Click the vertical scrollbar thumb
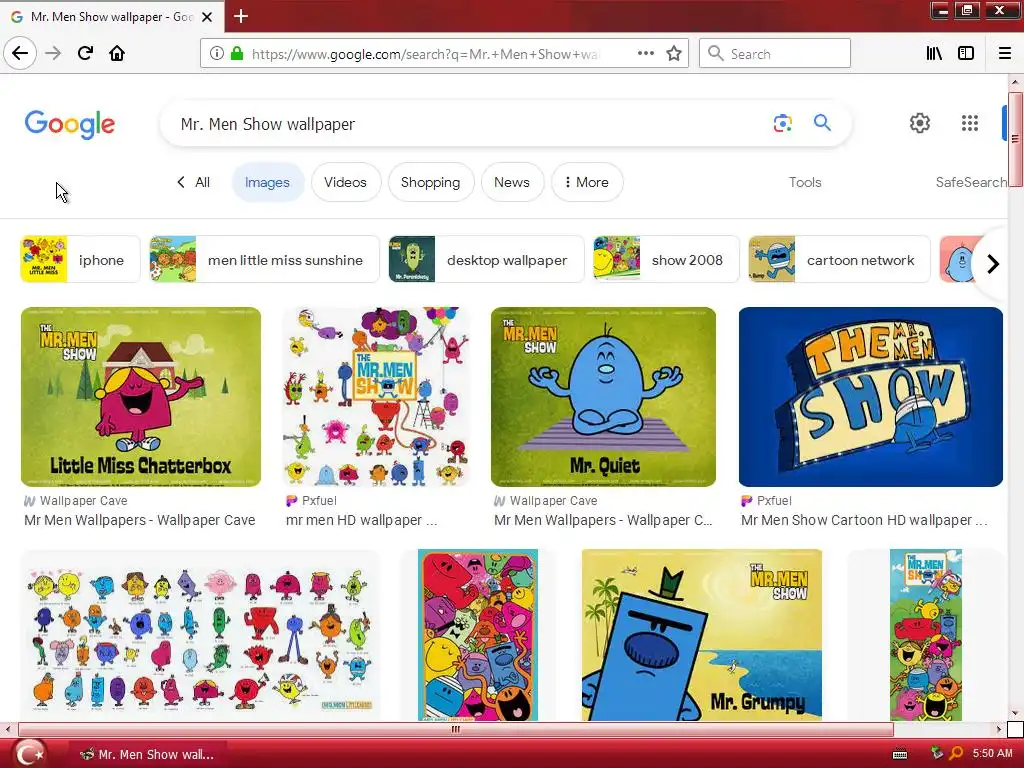 point(1015,139)
